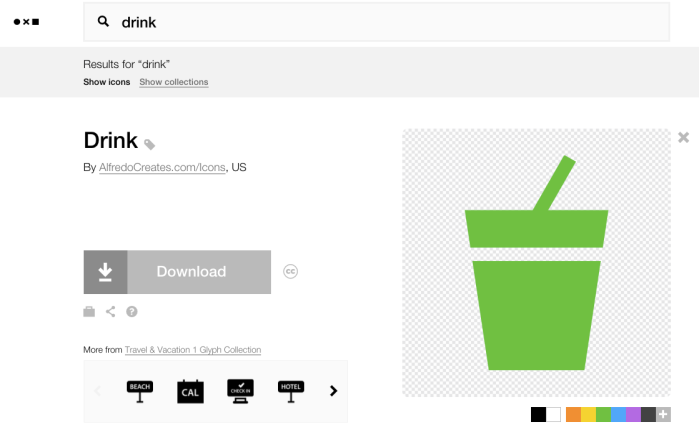699x432 pixels.
Task: Switch to Show collections tab
Action: pyautogui.click(x=174, y=82)
